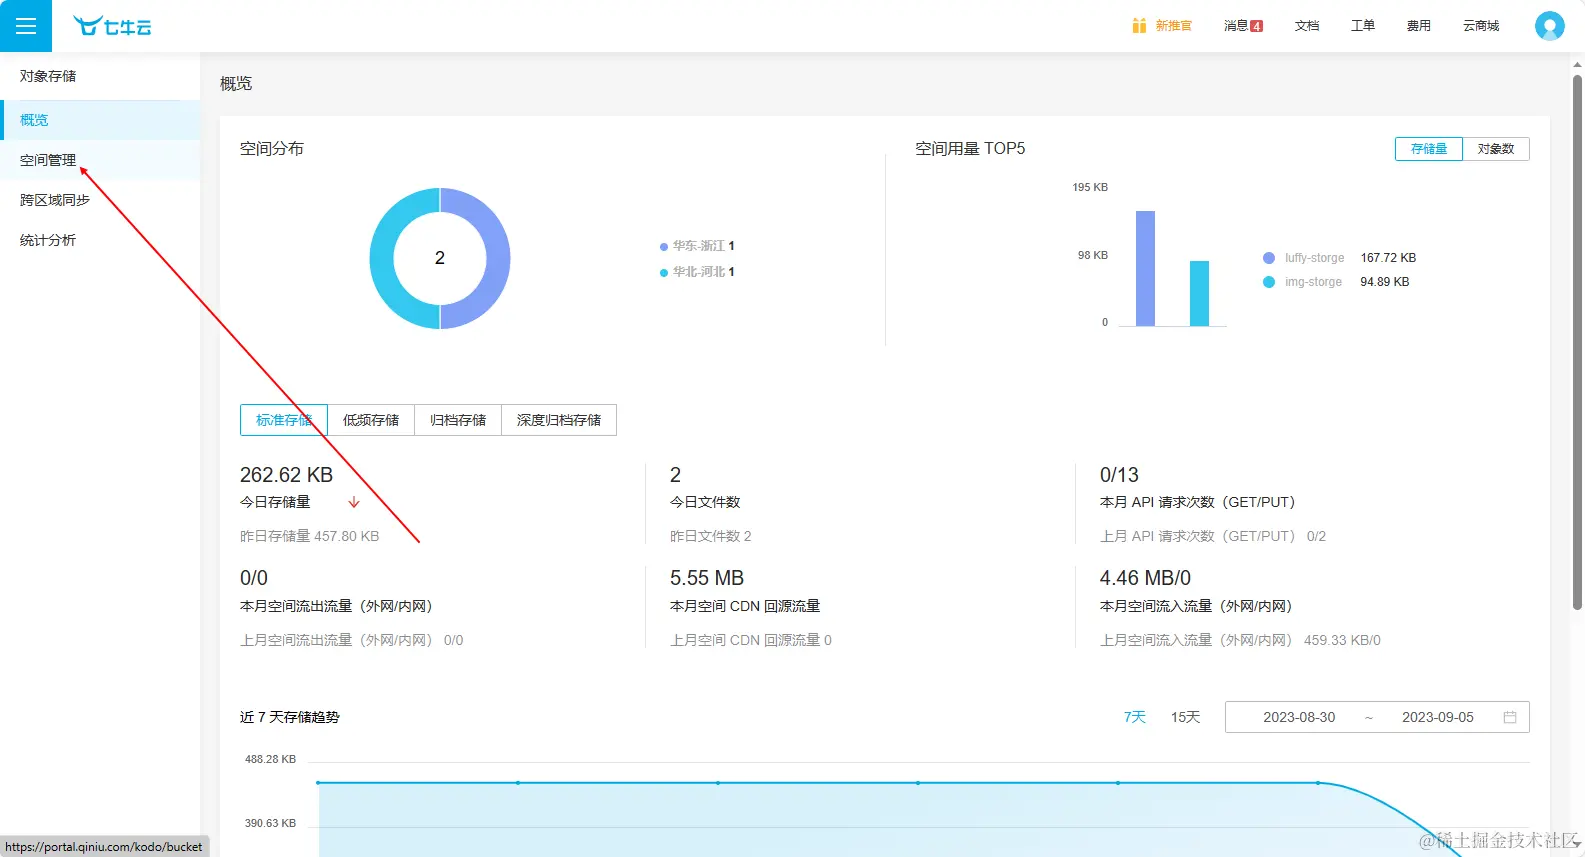Open 工单 in the top bar
Screen dimensions: 1585x857
point(1363,26)
